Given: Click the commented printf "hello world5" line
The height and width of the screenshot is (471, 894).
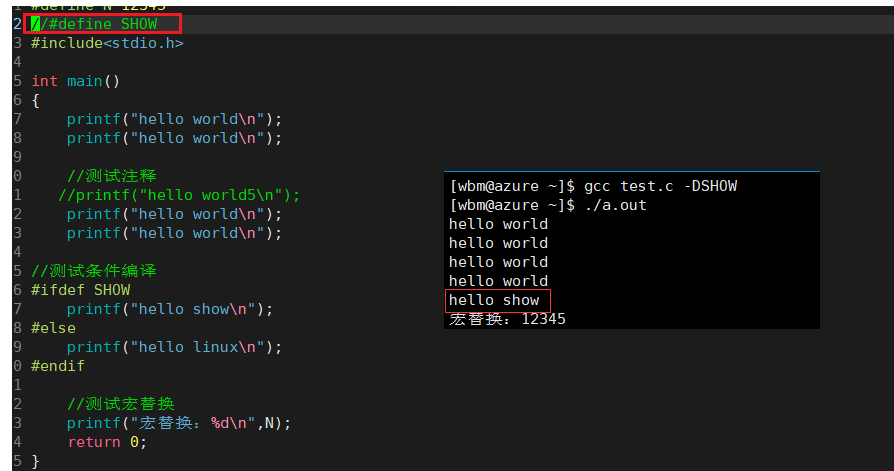Looking at the screenshot, I should pos(179,195).
